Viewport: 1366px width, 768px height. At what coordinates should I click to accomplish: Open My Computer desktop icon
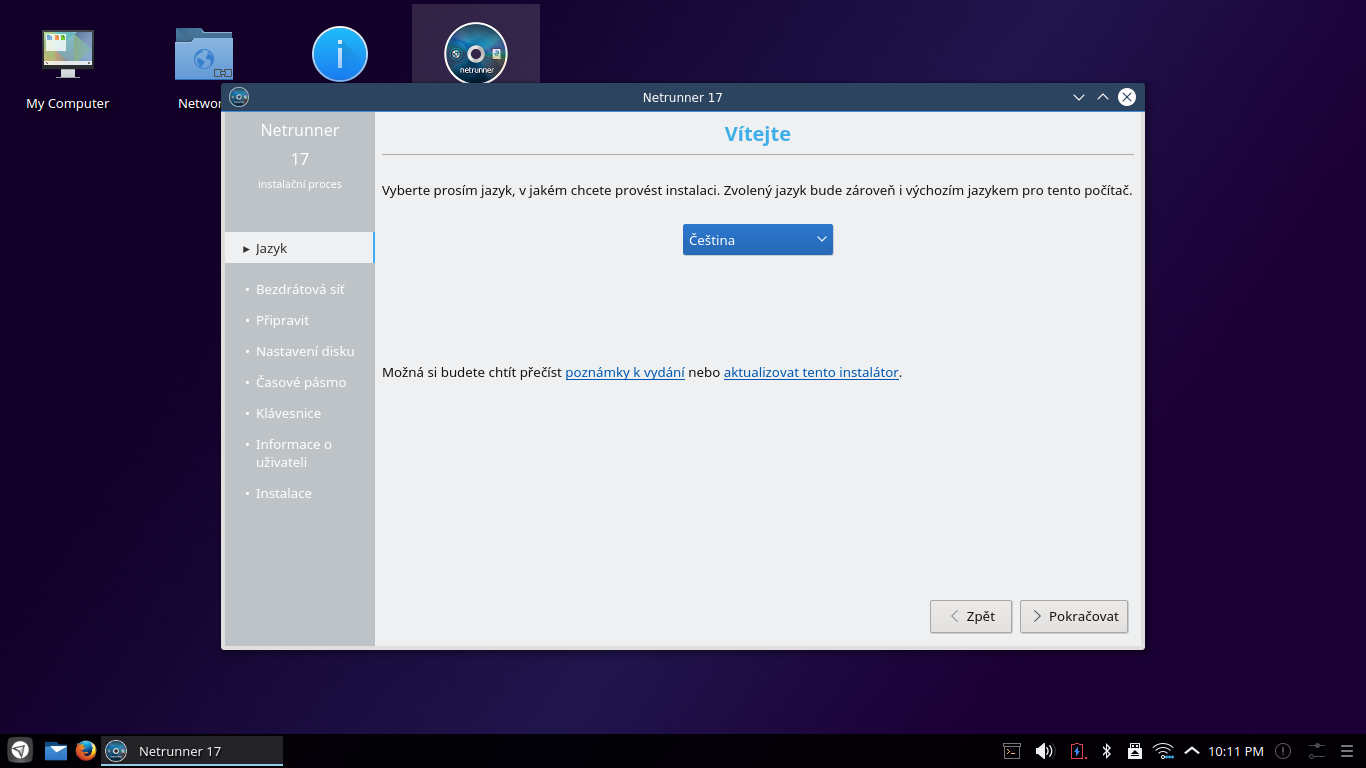click(x=67, y=68)
